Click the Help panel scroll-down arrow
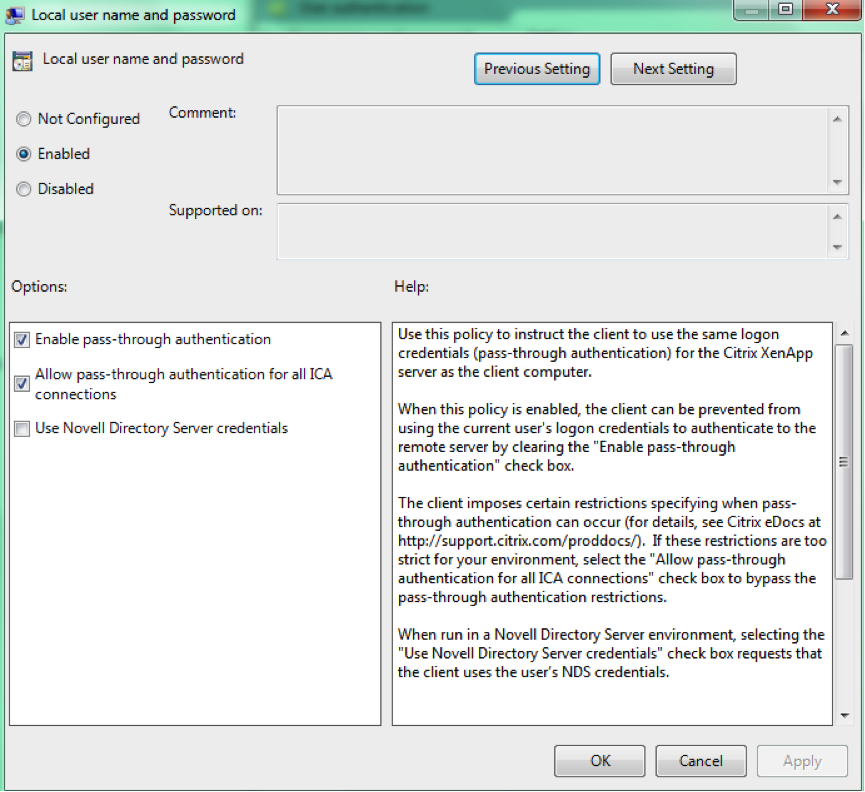 click(843, 714)
